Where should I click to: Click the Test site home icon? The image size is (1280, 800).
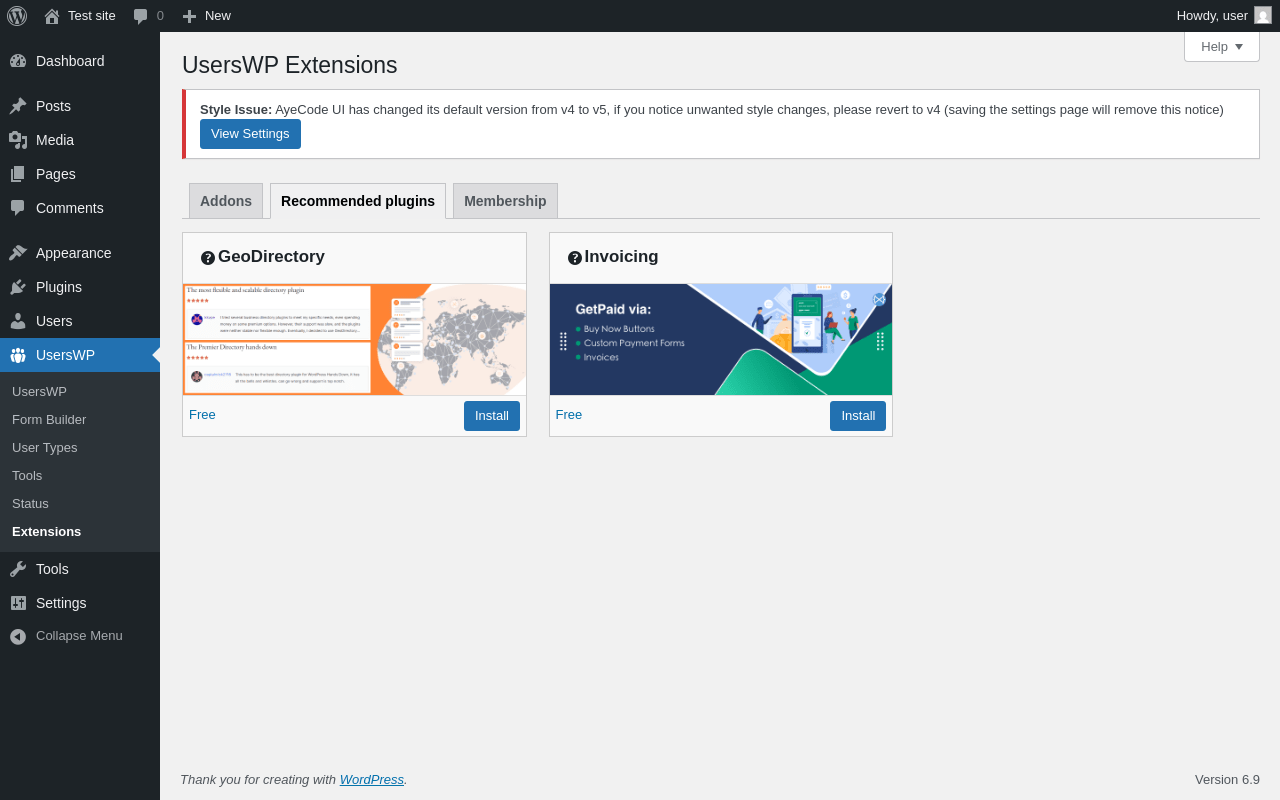coord(52,16)
